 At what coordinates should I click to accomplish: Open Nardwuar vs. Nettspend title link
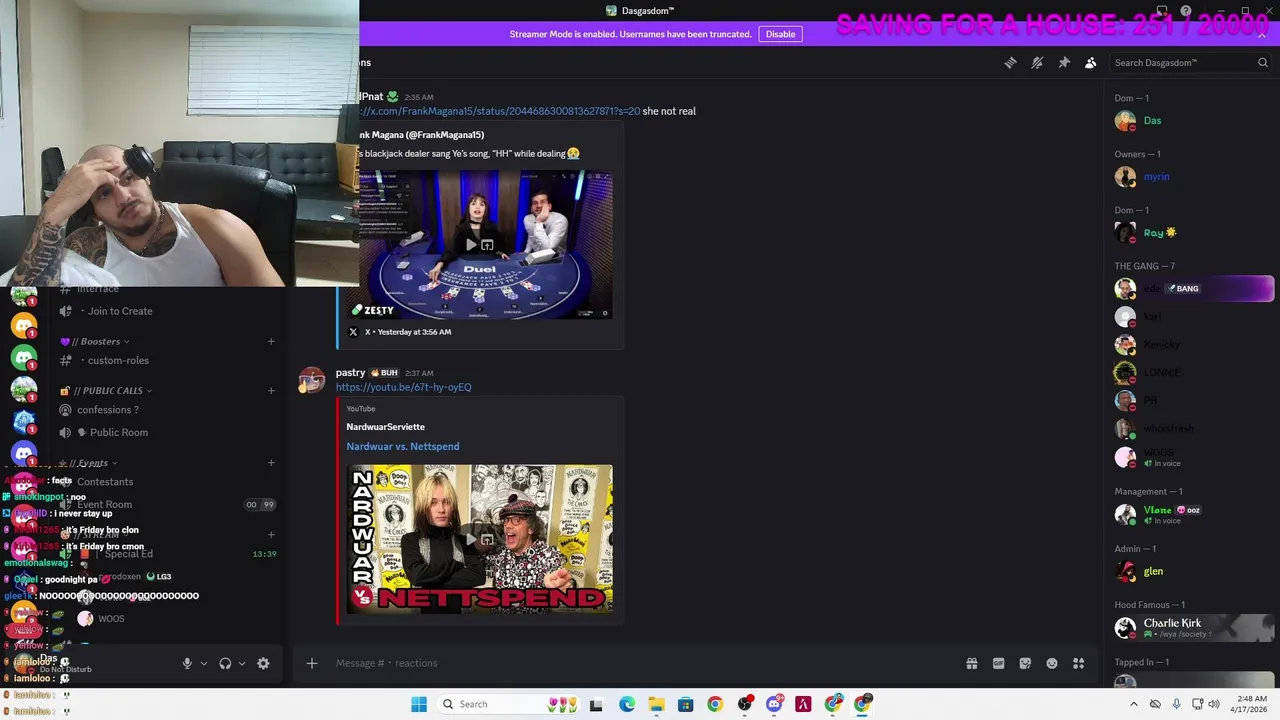tap(403, 446)
